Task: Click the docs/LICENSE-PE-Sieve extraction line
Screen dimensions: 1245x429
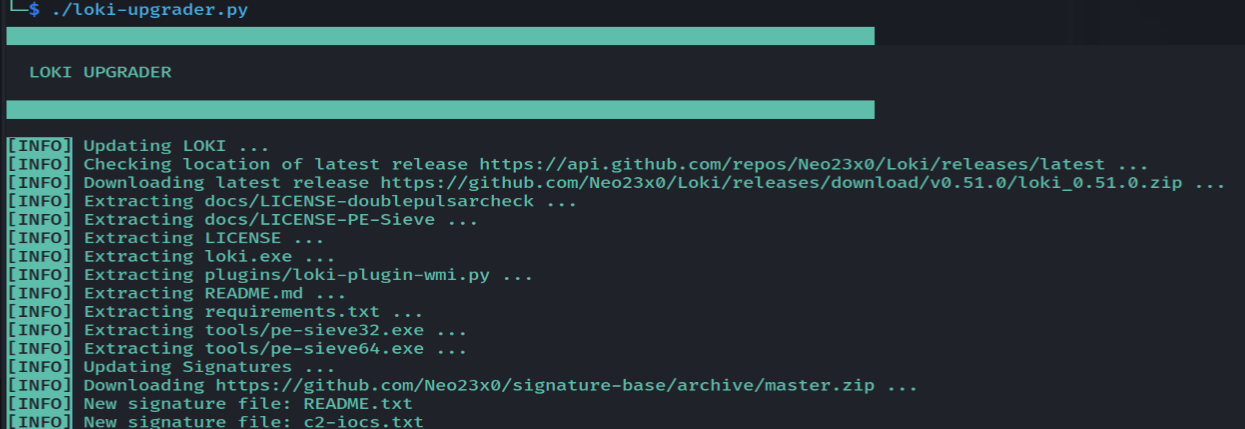Action: [x=281, y=219]
